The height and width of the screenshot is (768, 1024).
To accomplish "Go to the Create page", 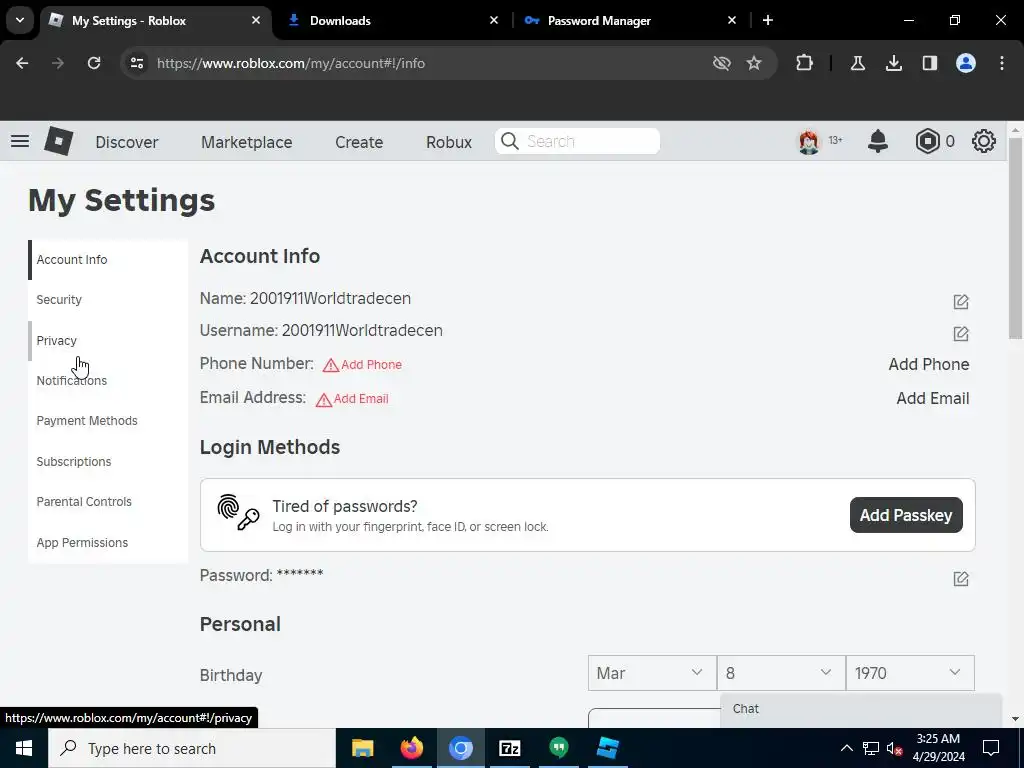I will tap(359, 142).
